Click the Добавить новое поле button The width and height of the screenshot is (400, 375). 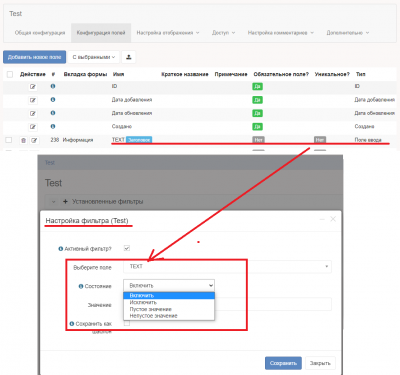35,57
